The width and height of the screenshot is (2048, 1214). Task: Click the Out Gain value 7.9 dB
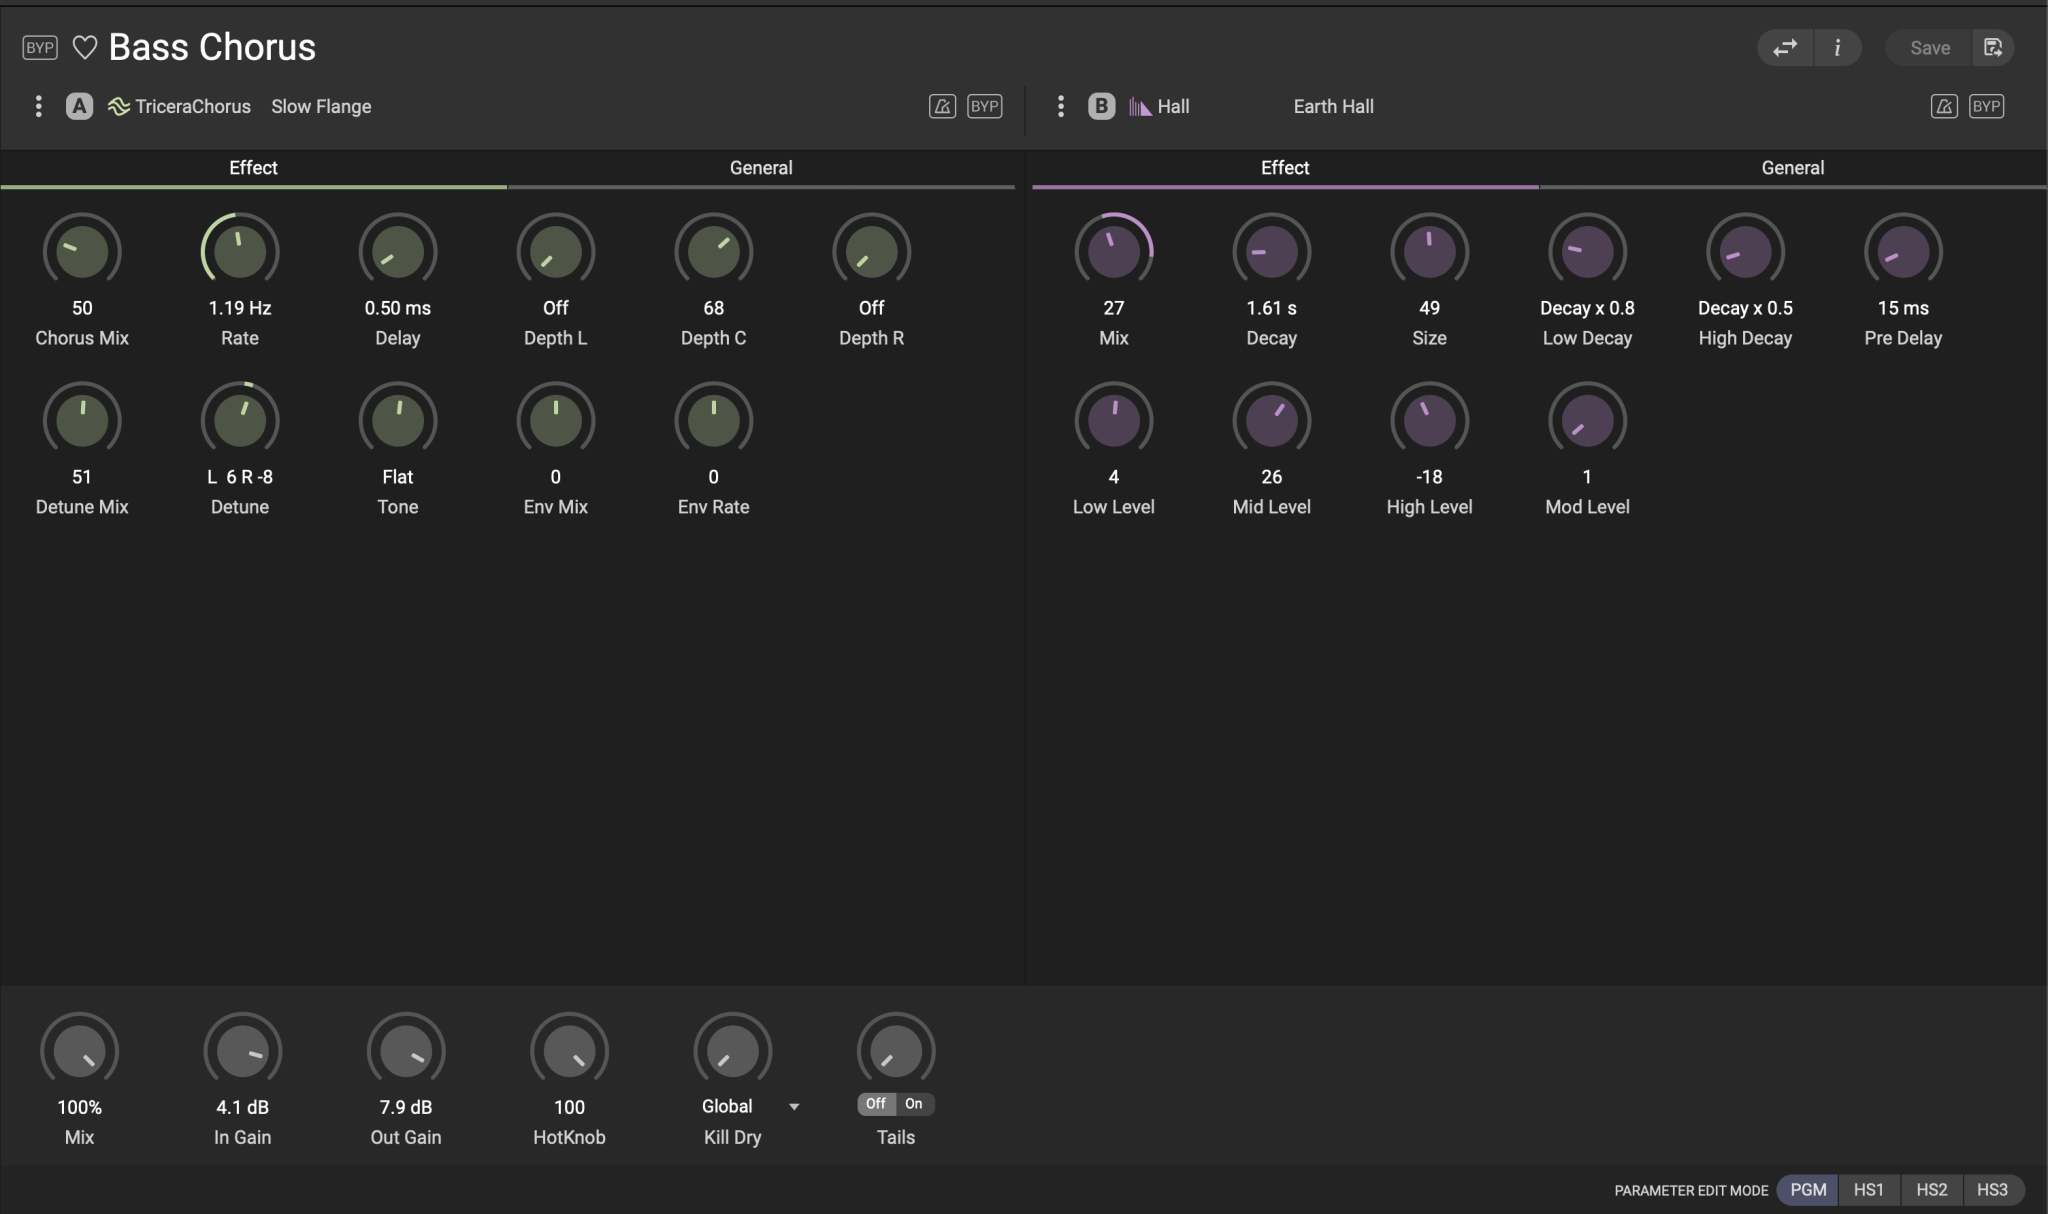pyautogui.click(x=406, y=1107)
